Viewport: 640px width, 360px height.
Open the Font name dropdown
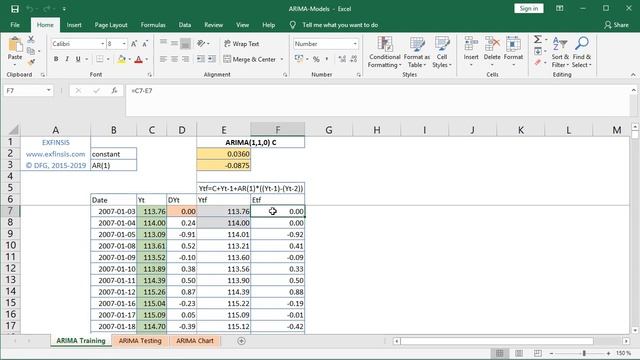point(102,44)
